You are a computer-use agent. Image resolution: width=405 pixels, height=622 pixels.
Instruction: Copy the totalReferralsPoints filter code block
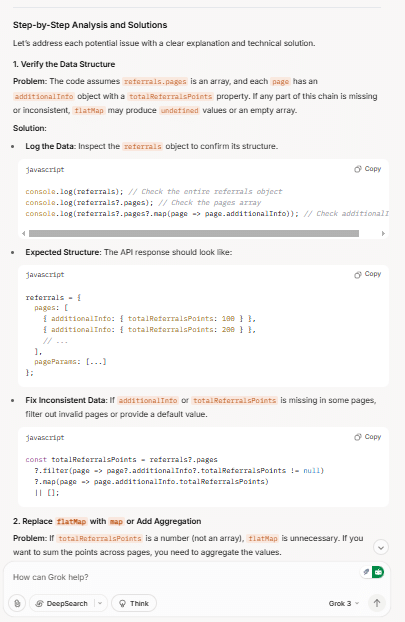coord(367,437)
